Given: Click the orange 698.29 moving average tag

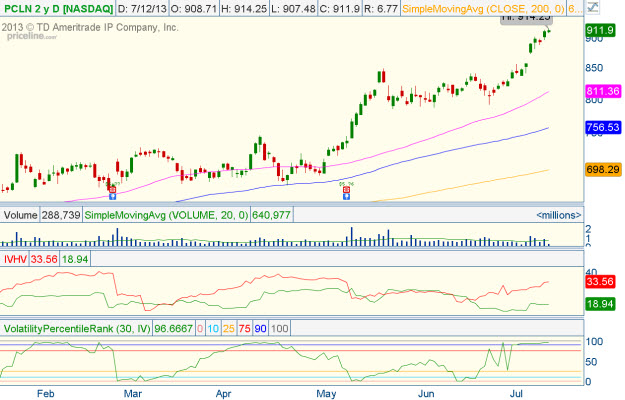Looking at the screenshot, I should pyautogui.click(x=602, y=170).
